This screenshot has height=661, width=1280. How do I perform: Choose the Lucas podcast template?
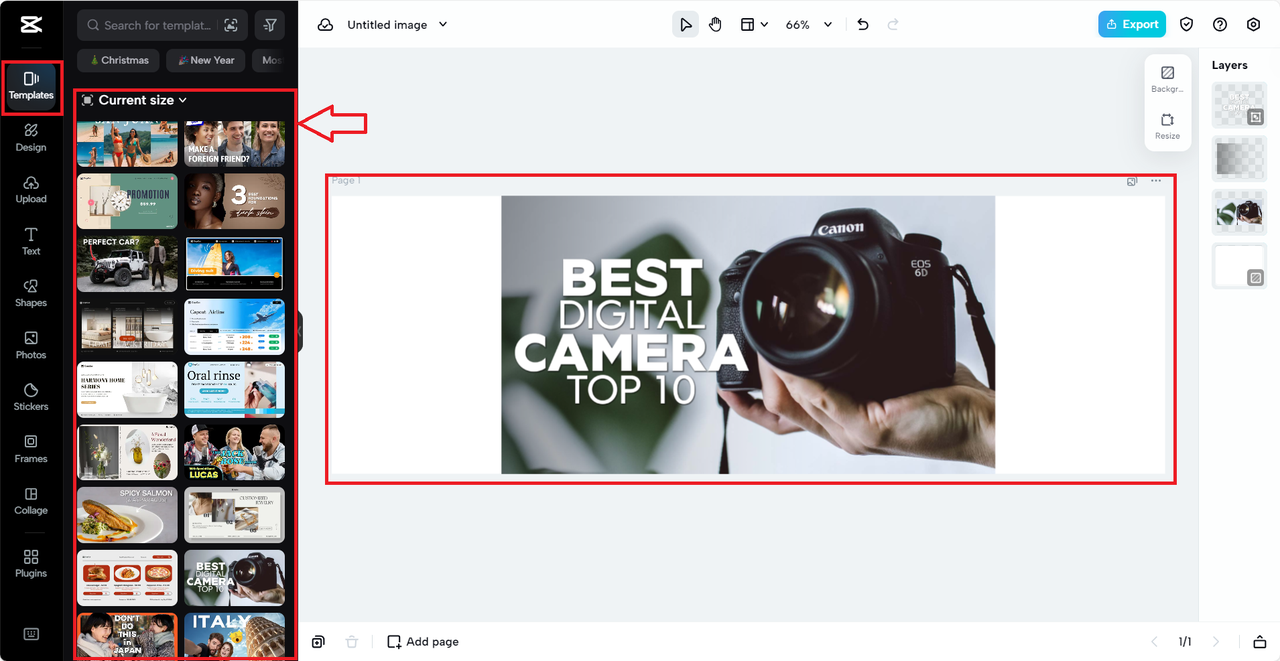pos(234,452)
